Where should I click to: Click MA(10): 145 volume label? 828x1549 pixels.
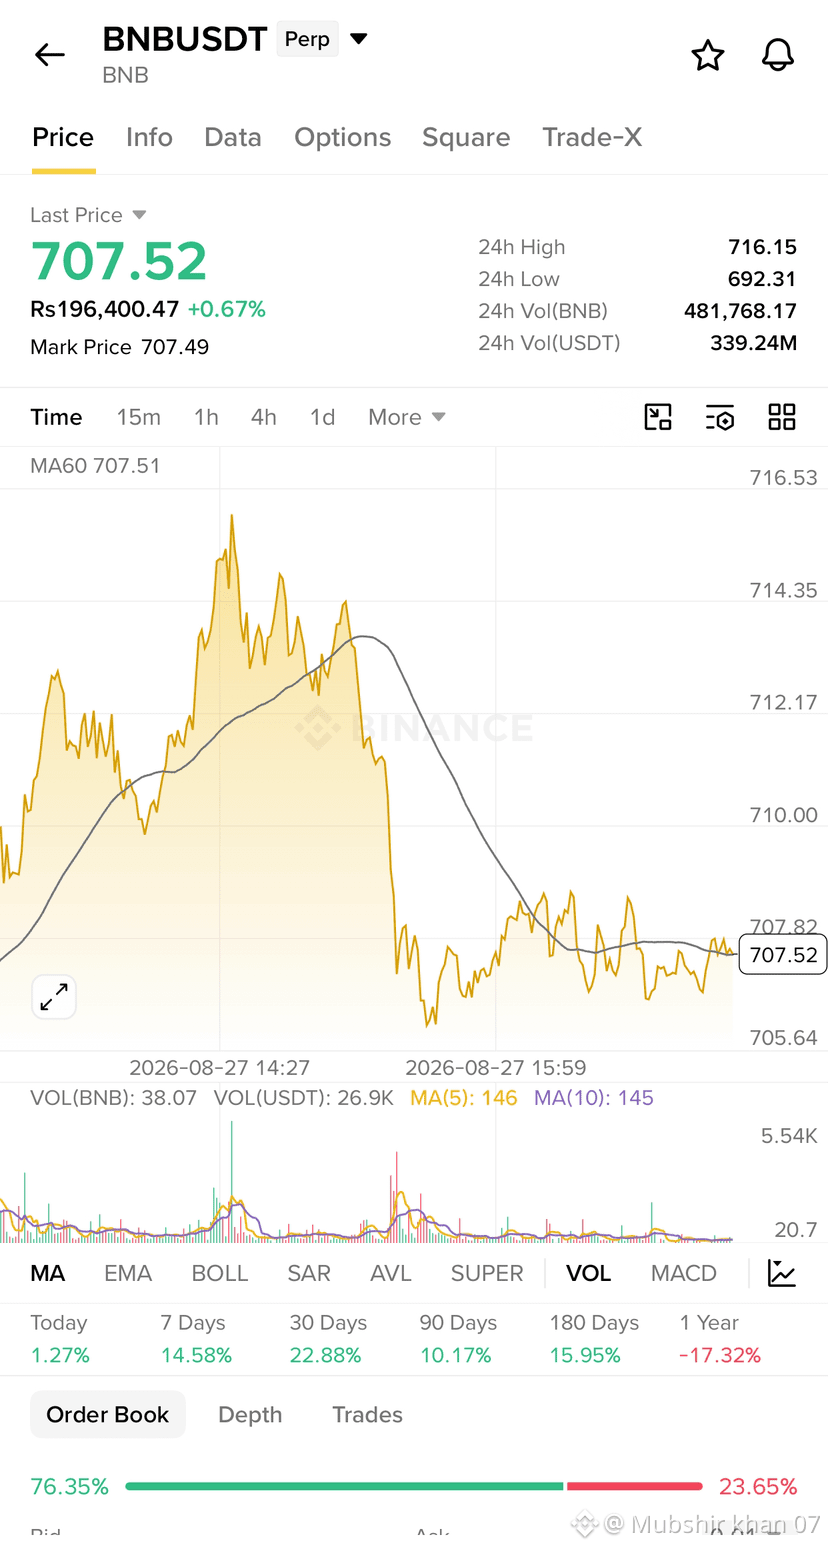[594, 1097]
